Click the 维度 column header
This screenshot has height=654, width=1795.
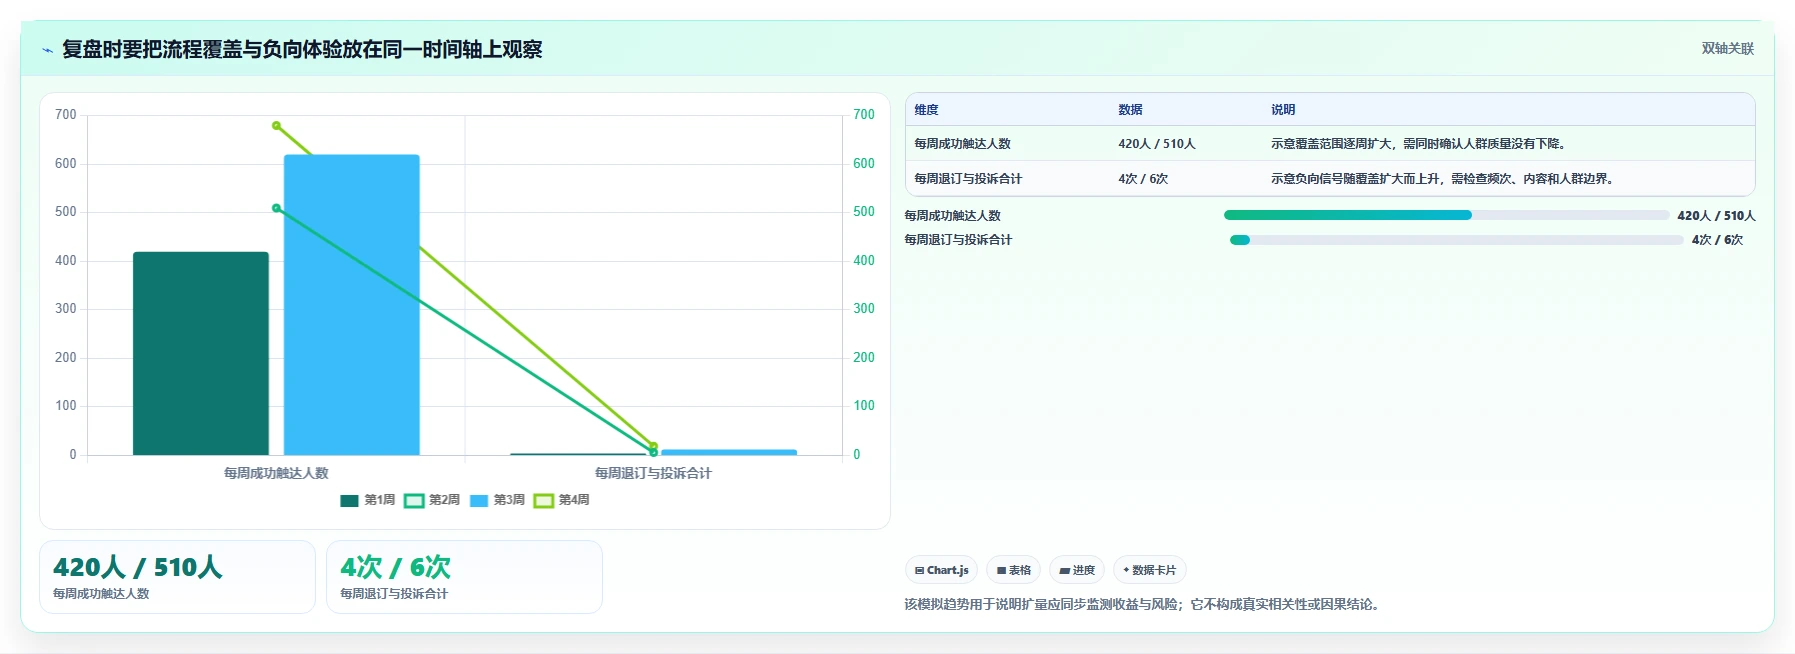click(927, 110)
